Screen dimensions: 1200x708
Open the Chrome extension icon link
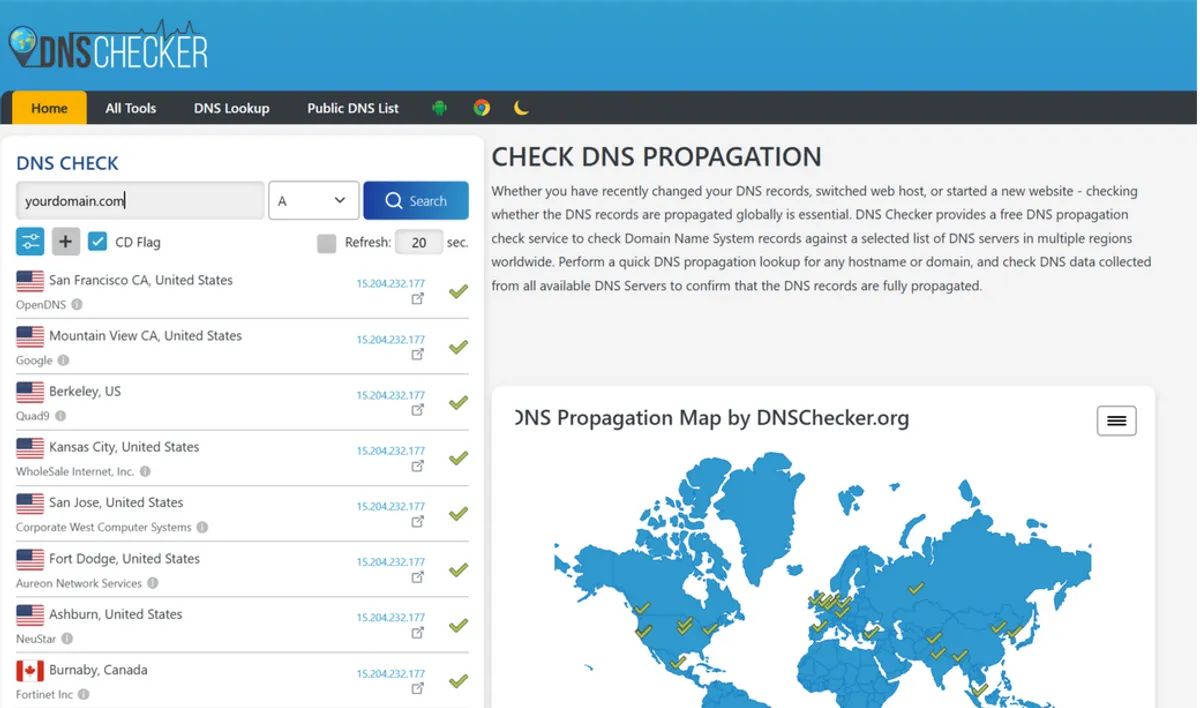pos(482,108)
